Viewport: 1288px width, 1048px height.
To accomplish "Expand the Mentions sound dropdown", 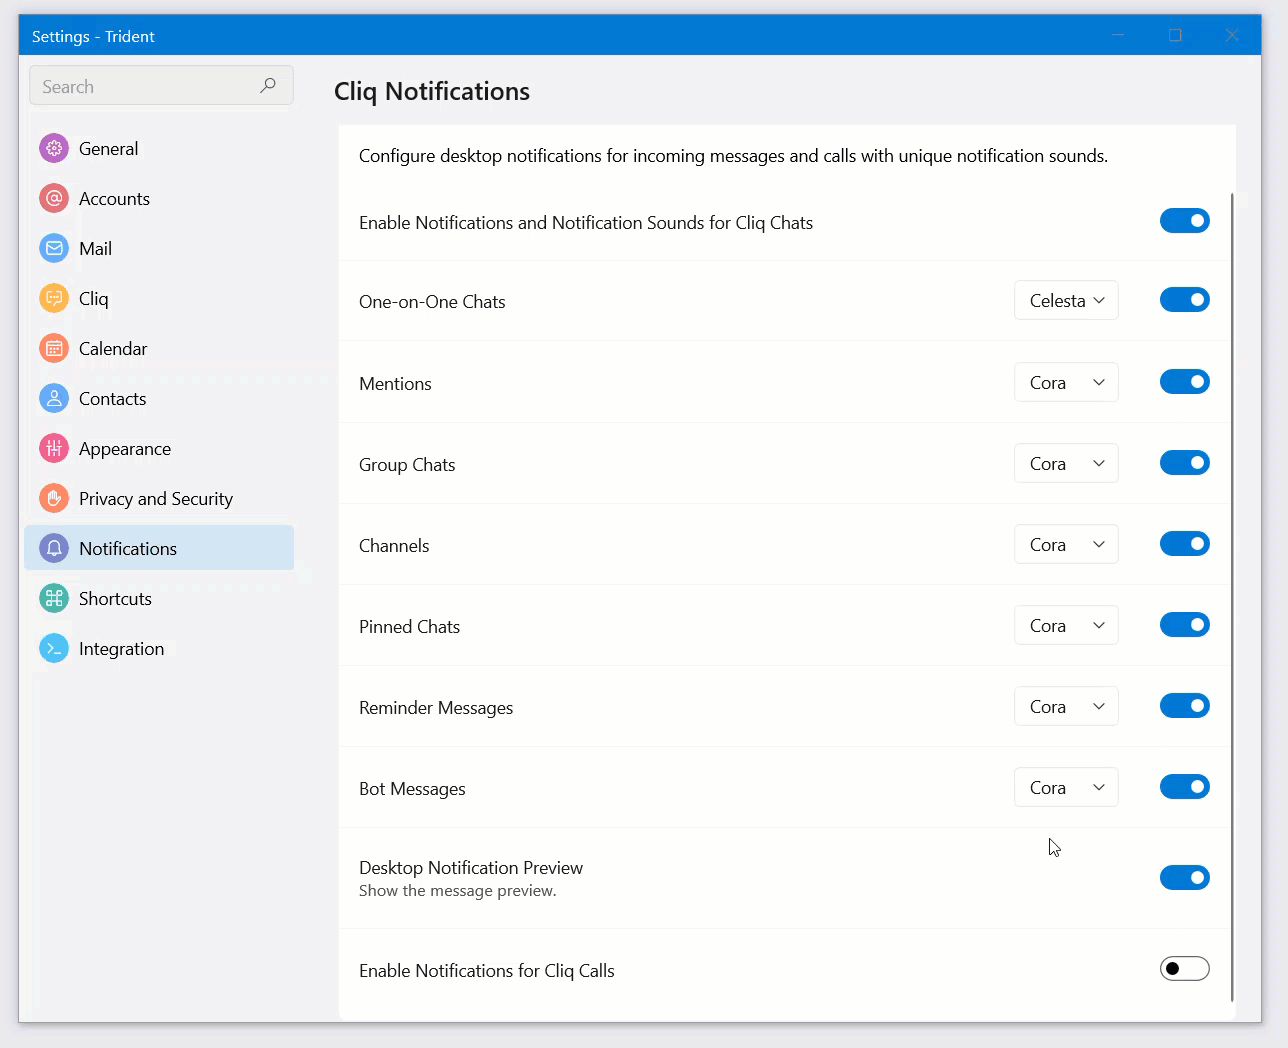I will pos(1066,383).
